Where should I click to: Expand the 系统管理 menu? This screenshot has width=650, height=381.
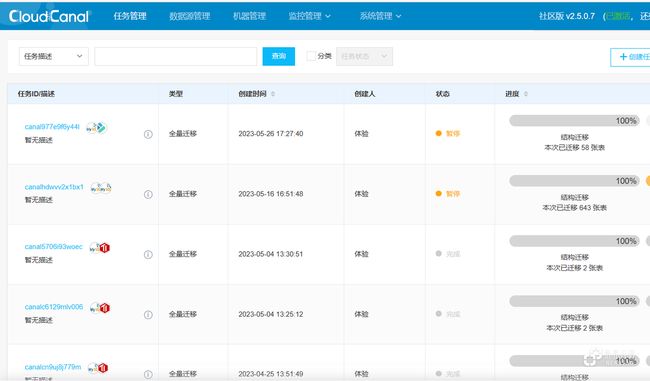[x=380, y=16]
